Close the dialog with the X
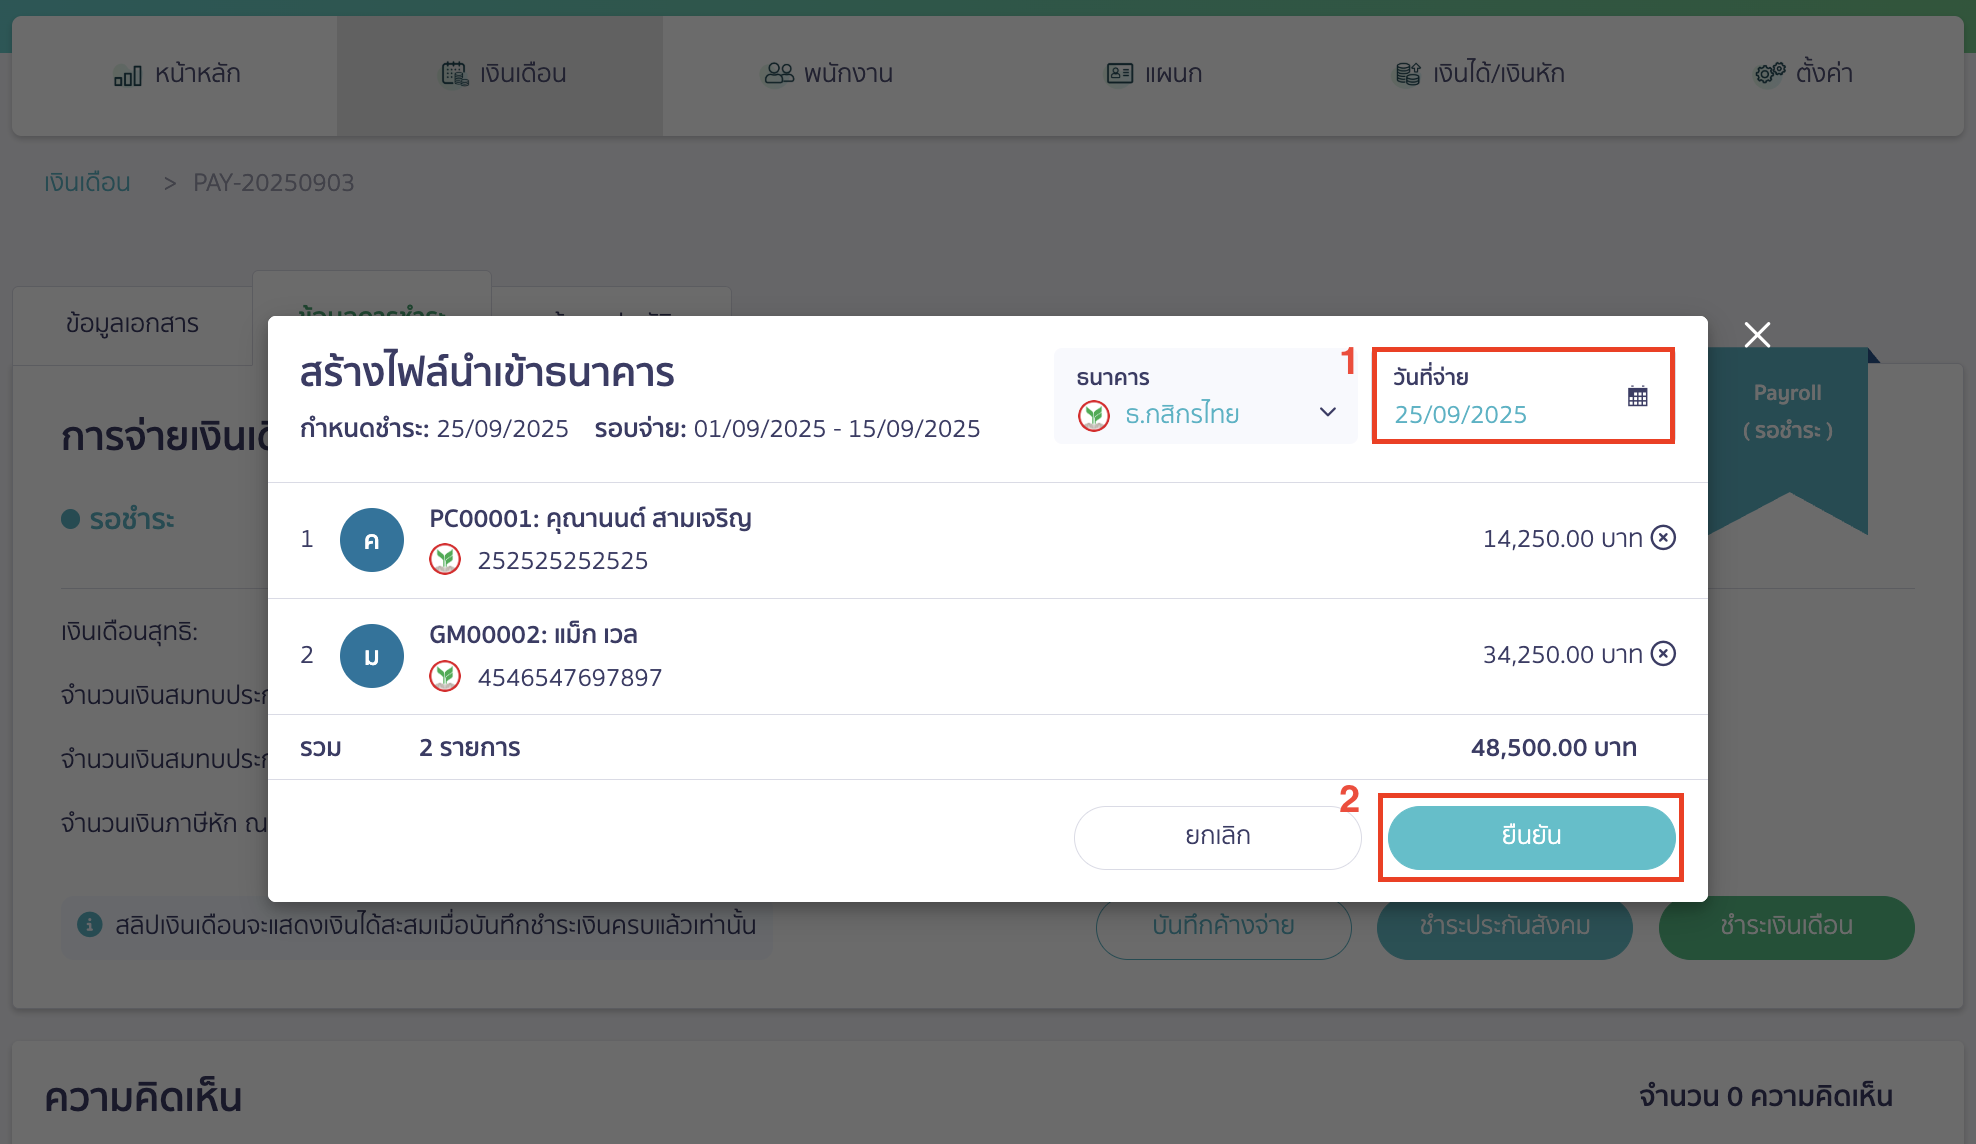Image resolution: width=1976 pixels, height=1144 pixels. click(1757, 335)
